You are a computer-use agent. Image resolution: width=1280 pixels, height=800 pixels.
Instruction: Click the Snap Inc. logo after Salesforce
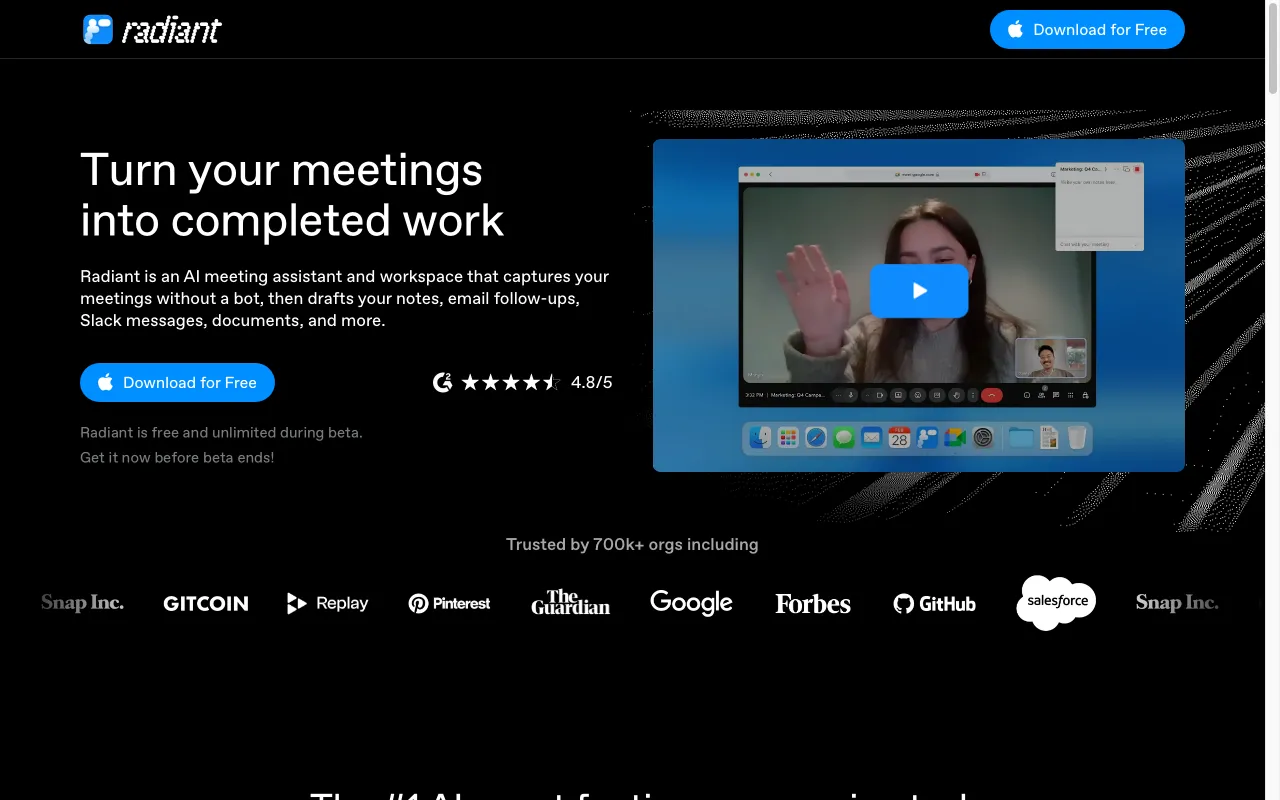pyautogui.click(x=1177, y=603)
